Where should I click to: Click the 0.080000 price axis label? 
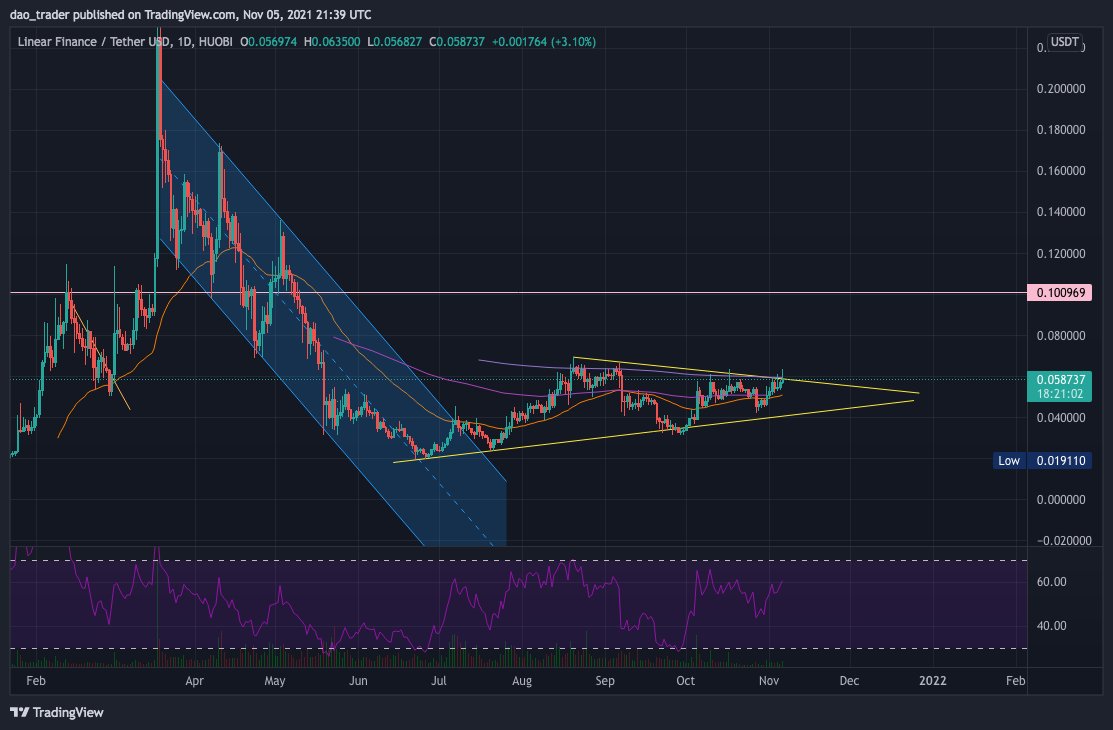(1060, 336)
